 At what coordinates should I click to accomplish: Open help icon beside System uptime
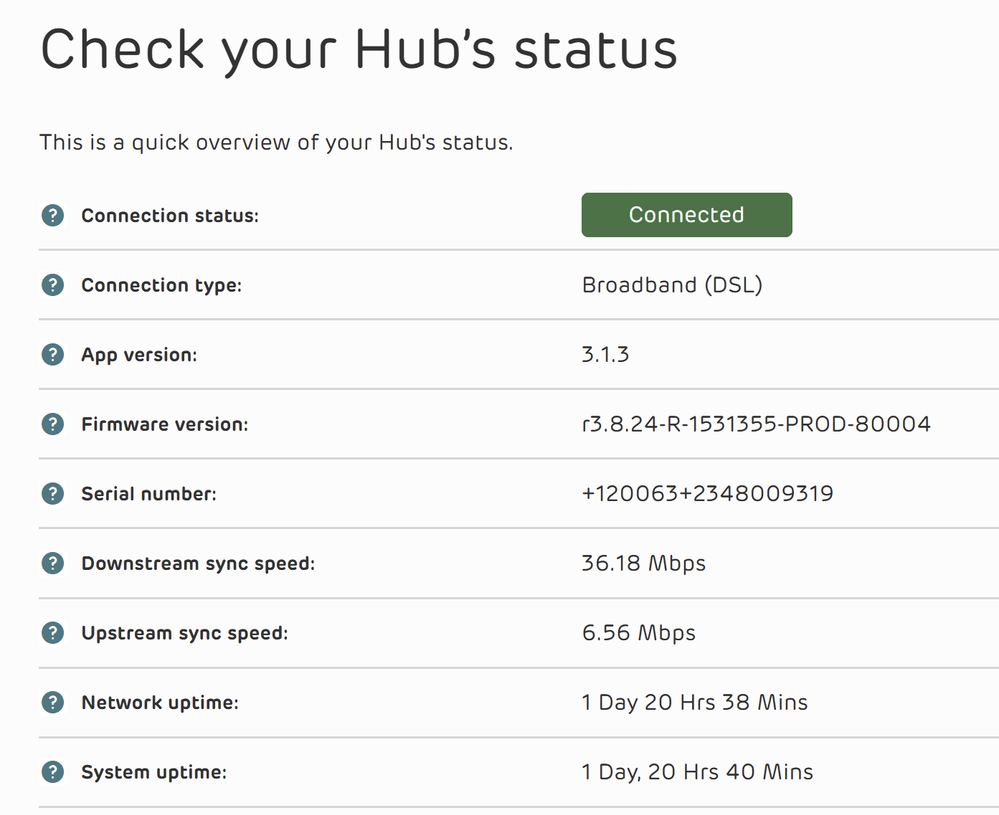click(x=52, y=772)
